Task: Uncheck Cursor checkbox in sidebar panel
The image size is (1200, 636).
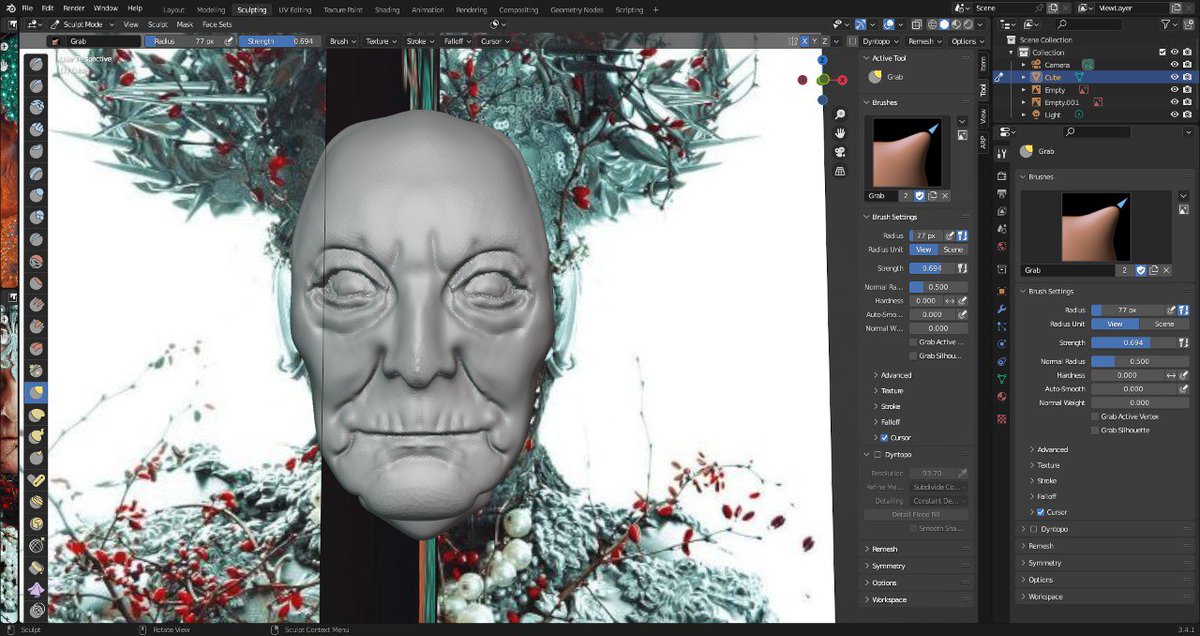Action: coord(884,438)
